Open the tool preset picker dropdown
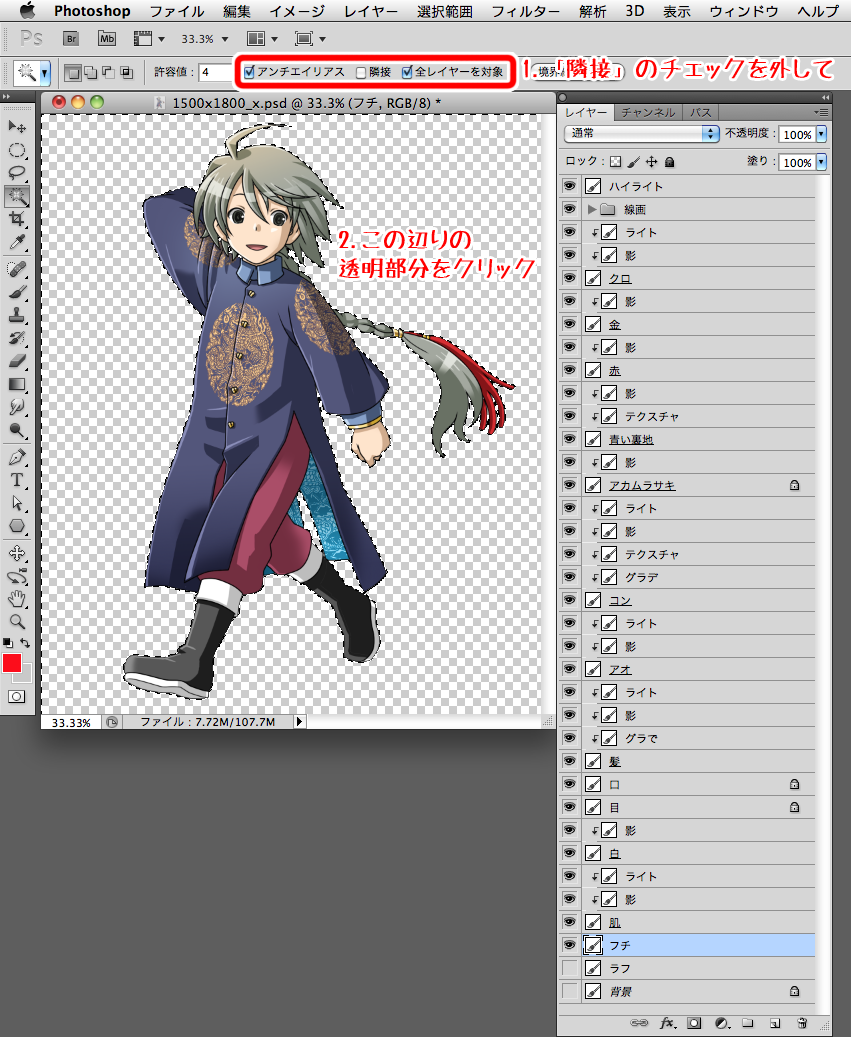The width and height of the screenshot is (851, 1037). pos(45,72)
